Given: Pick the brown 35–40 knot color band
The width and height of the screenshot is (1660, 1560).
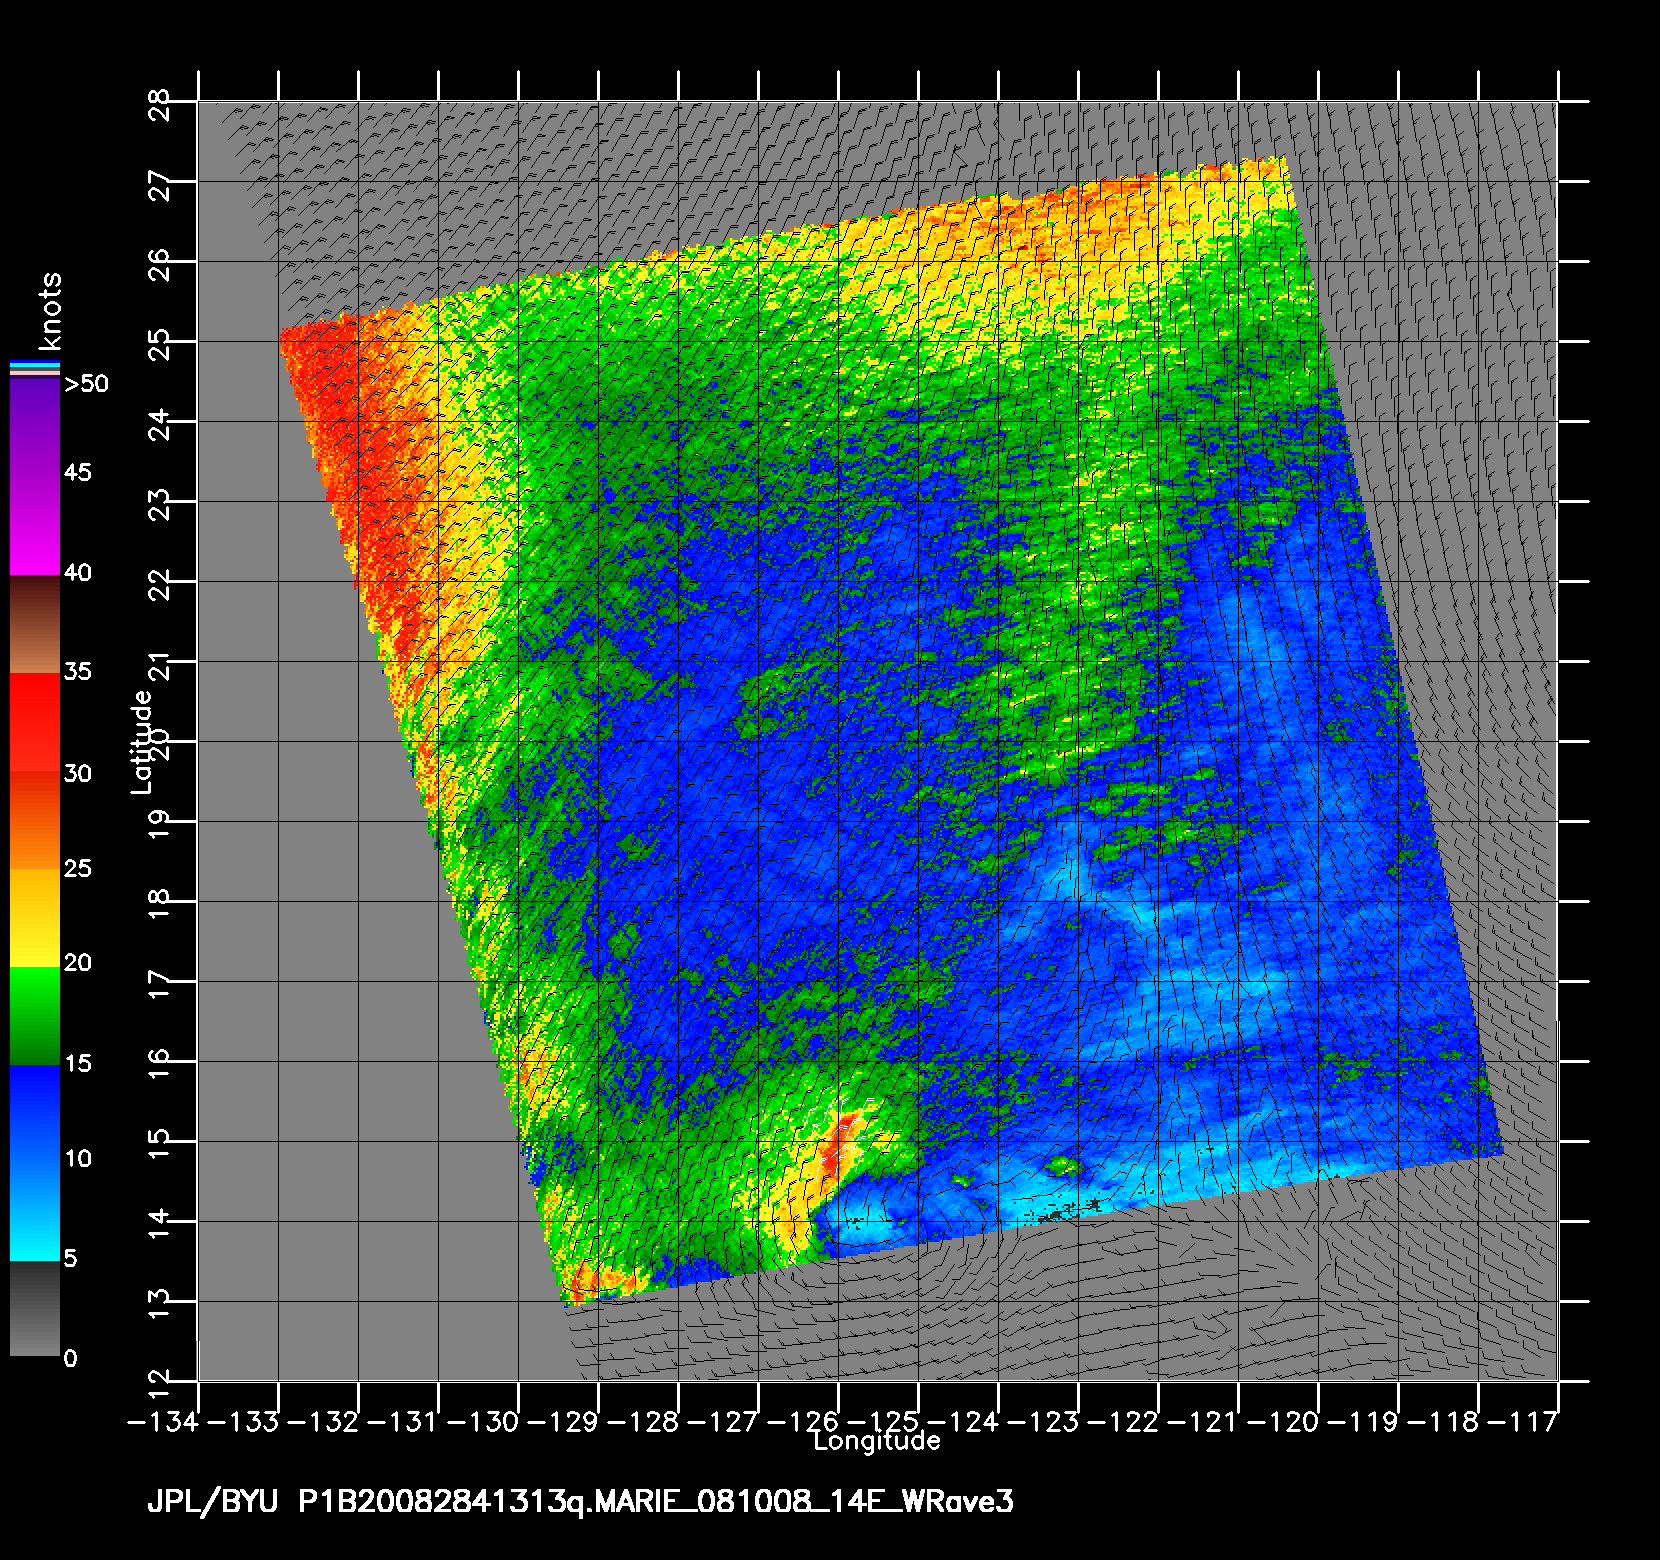Looking at the screenshot, I should click(35, 625).
